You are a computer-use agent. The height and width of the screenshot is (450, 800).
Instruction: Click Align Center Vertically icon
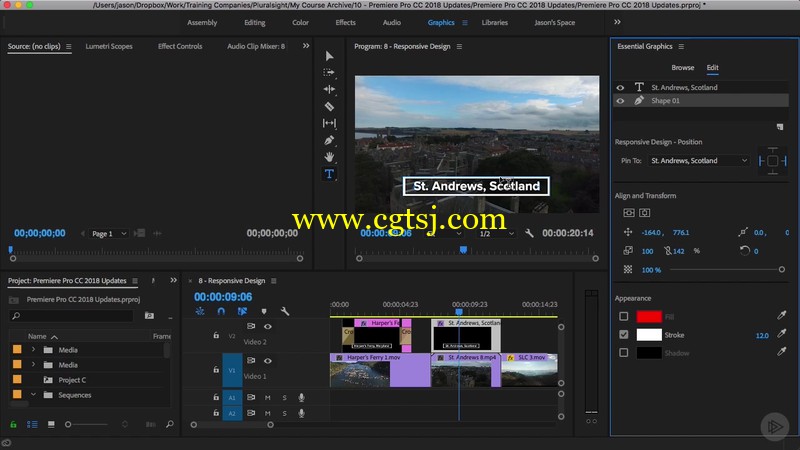pyautogui.click(x=629, y=213)
